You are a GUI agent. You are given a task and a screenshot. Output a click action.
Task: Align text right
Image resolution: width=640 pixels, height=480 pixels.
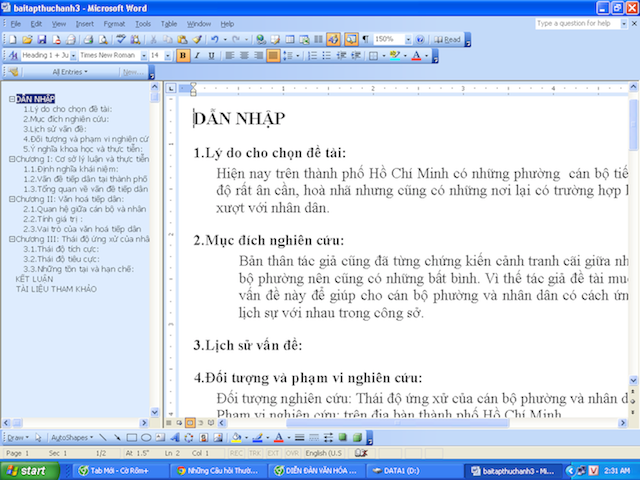pos(258,56)
